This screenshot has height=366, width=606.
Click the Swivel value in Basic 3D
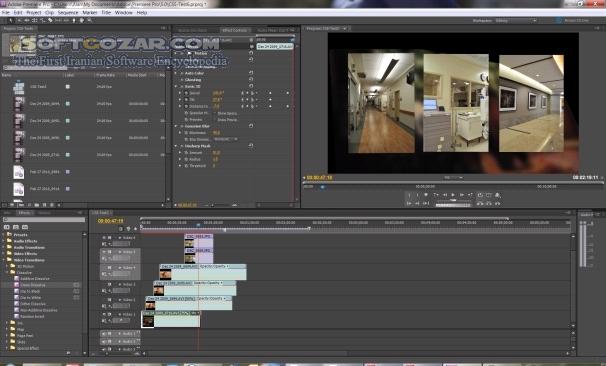218,93
